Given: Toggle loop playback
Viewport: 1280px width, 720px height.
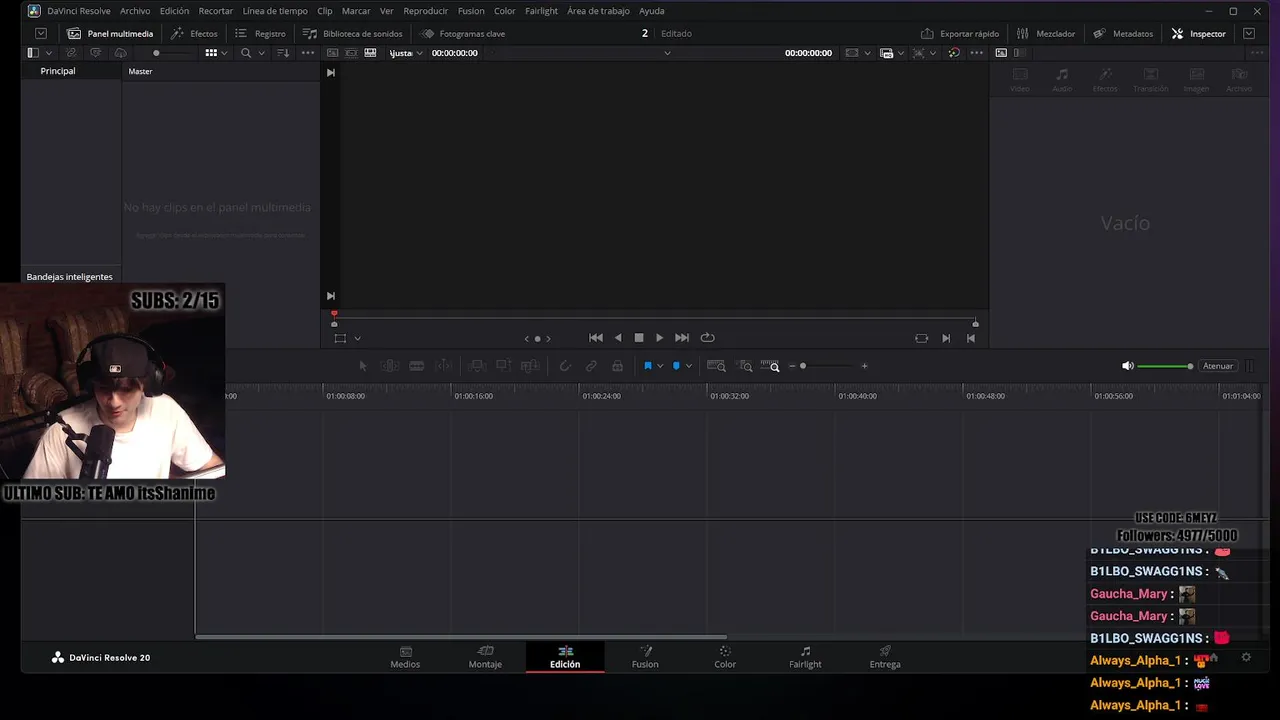Looking at the screenshot, I should pos(708,338).
